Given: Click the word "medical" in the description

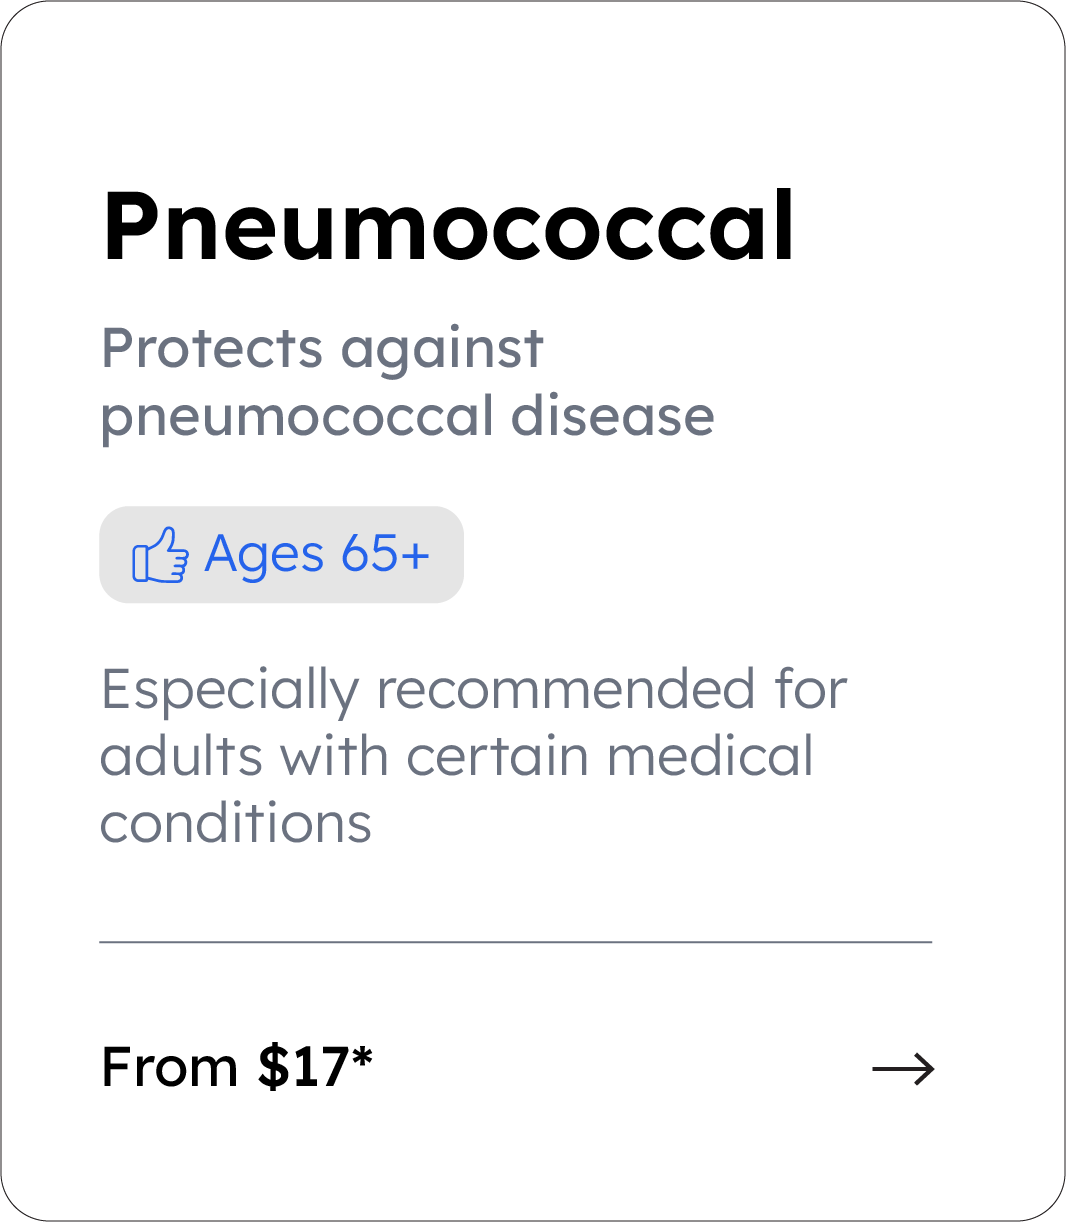Looking at the screenshot, I should (710, 756).
